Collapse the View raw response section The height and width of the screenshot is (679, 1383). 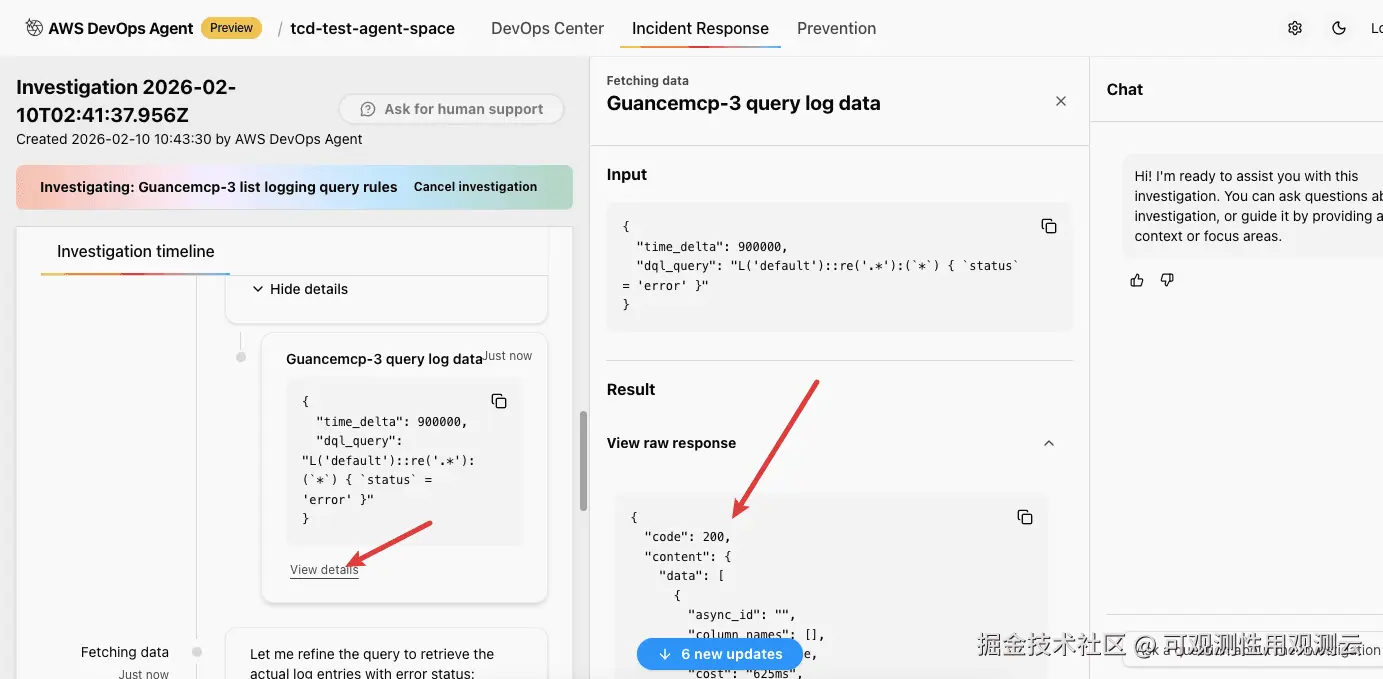point(1049,443)
